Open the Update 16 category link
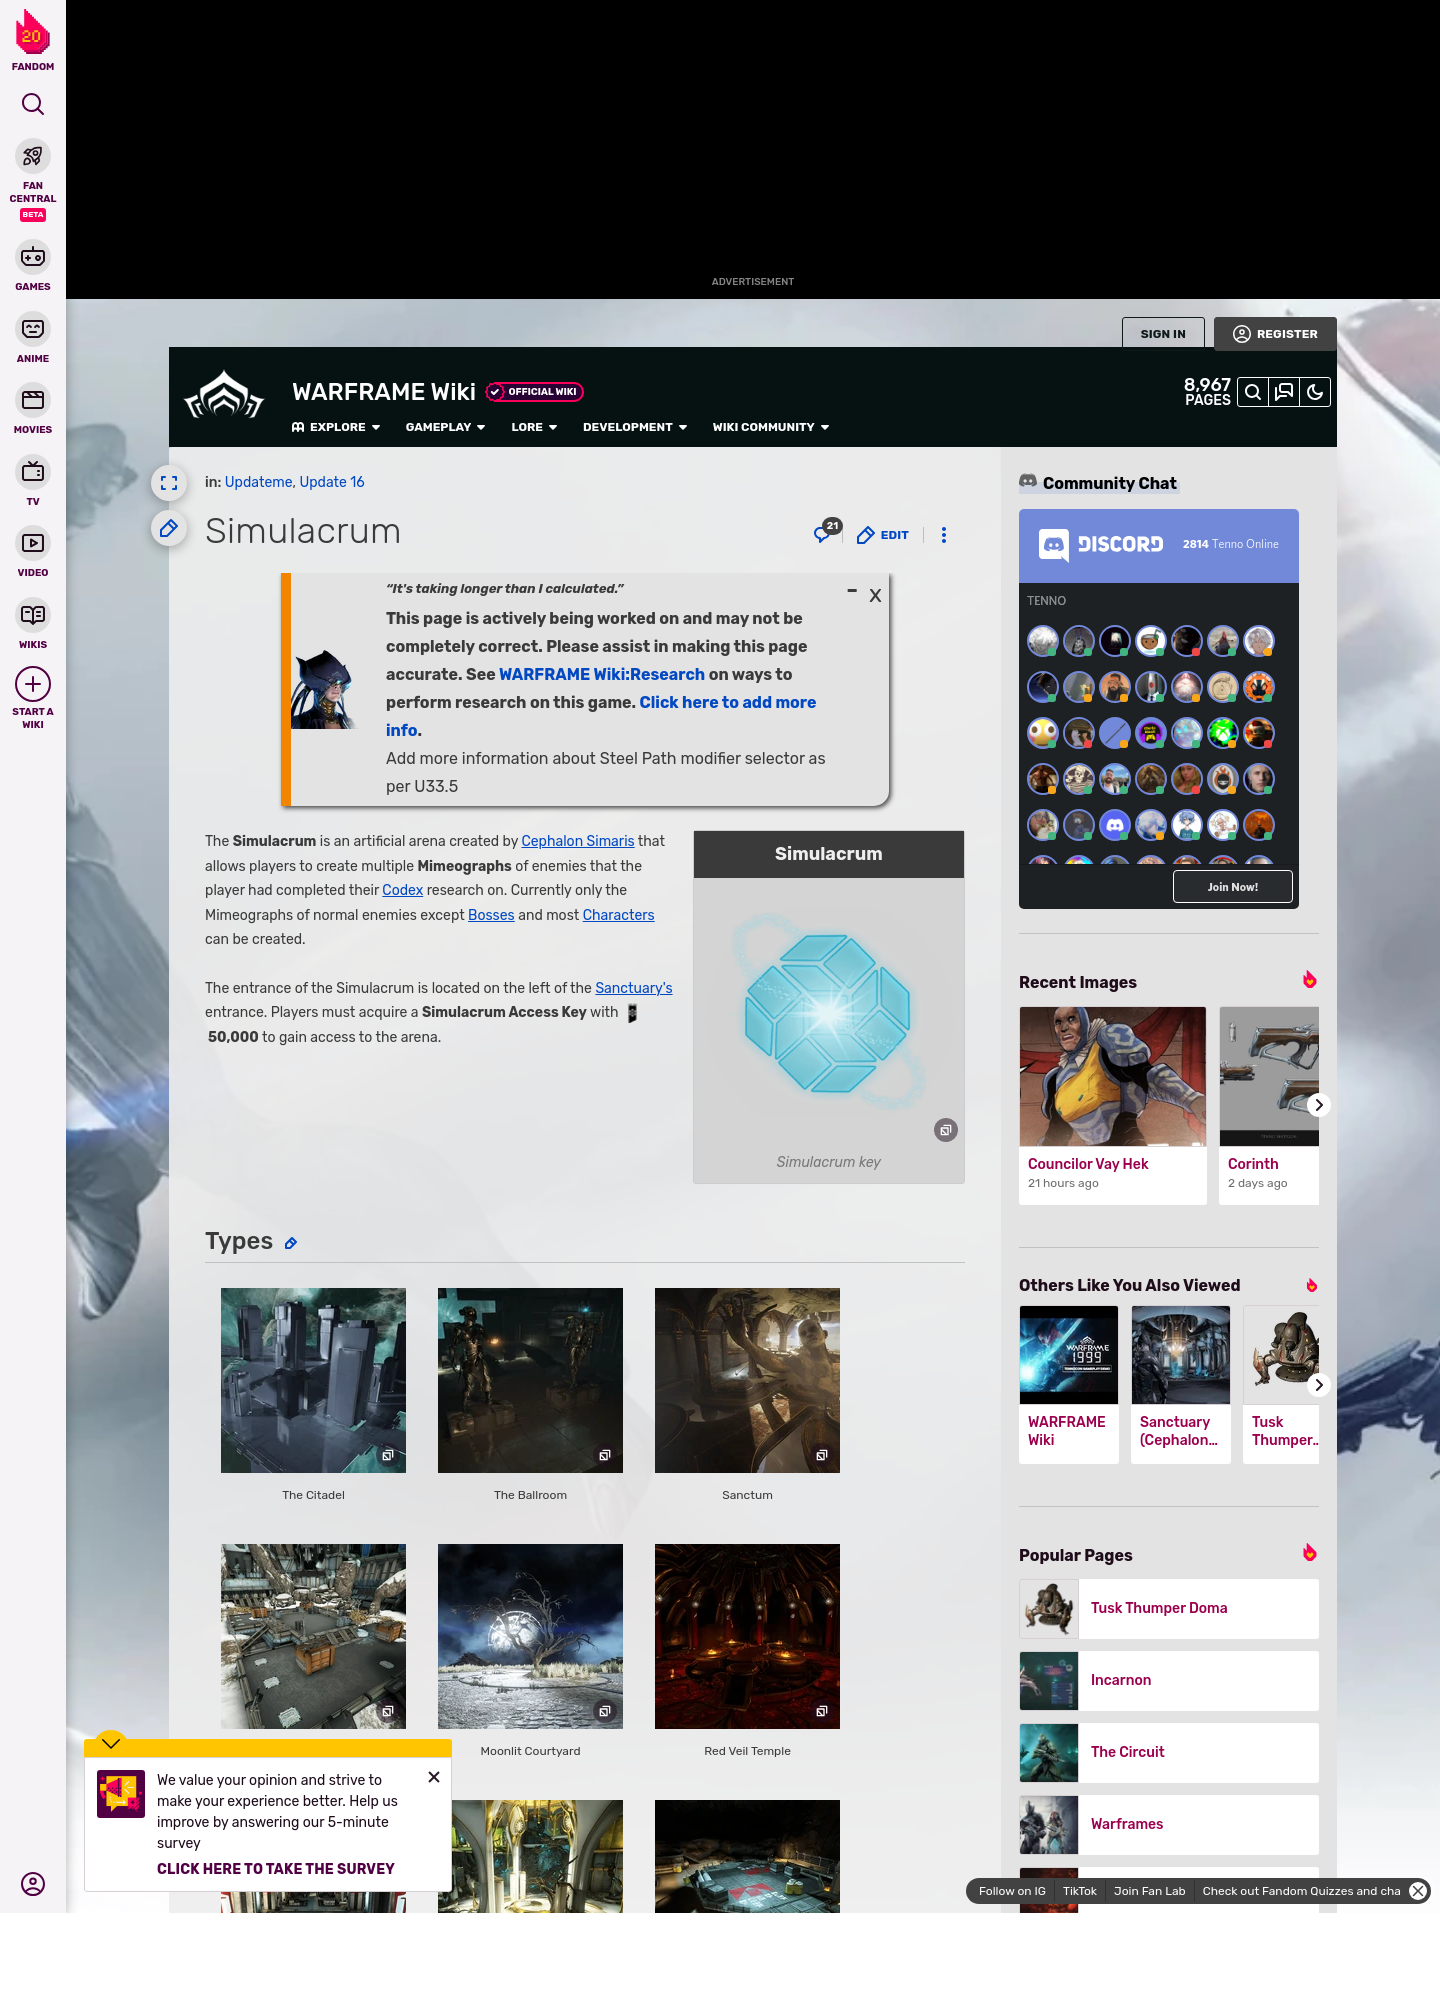This screenshot has width=1440, height=2000. click(x=332, y=482)
